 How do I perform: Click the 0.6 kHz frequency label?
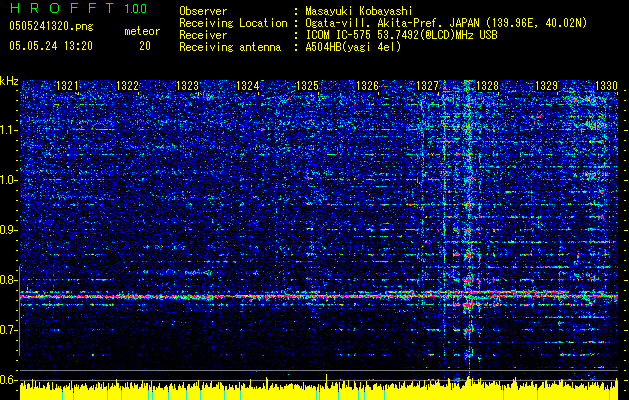point(9,380)
